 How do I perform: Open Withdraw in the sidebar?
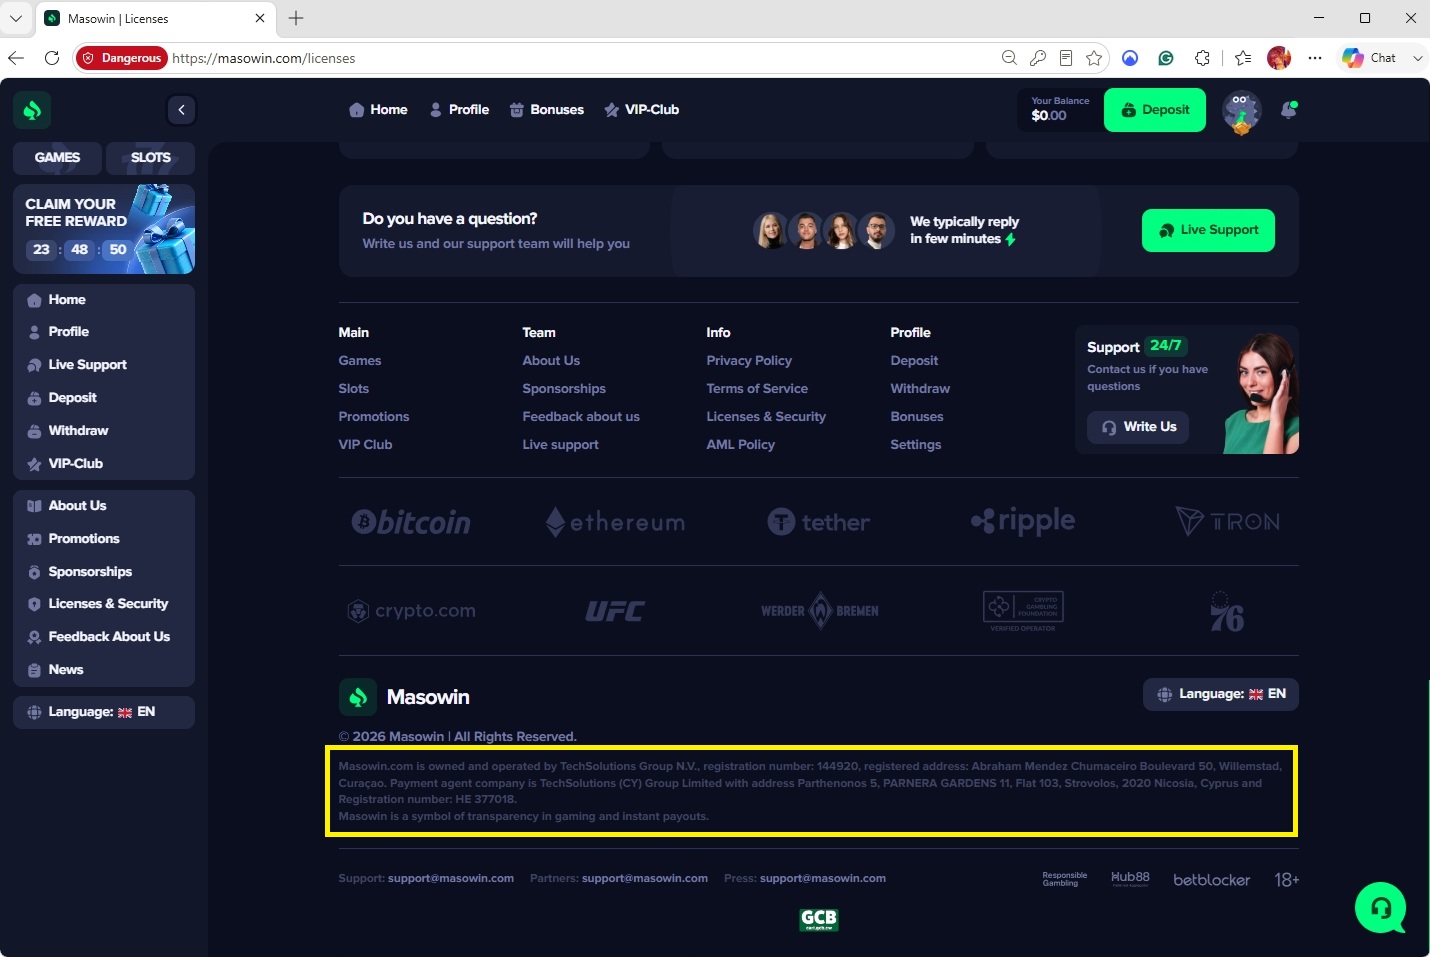(104, 431)
